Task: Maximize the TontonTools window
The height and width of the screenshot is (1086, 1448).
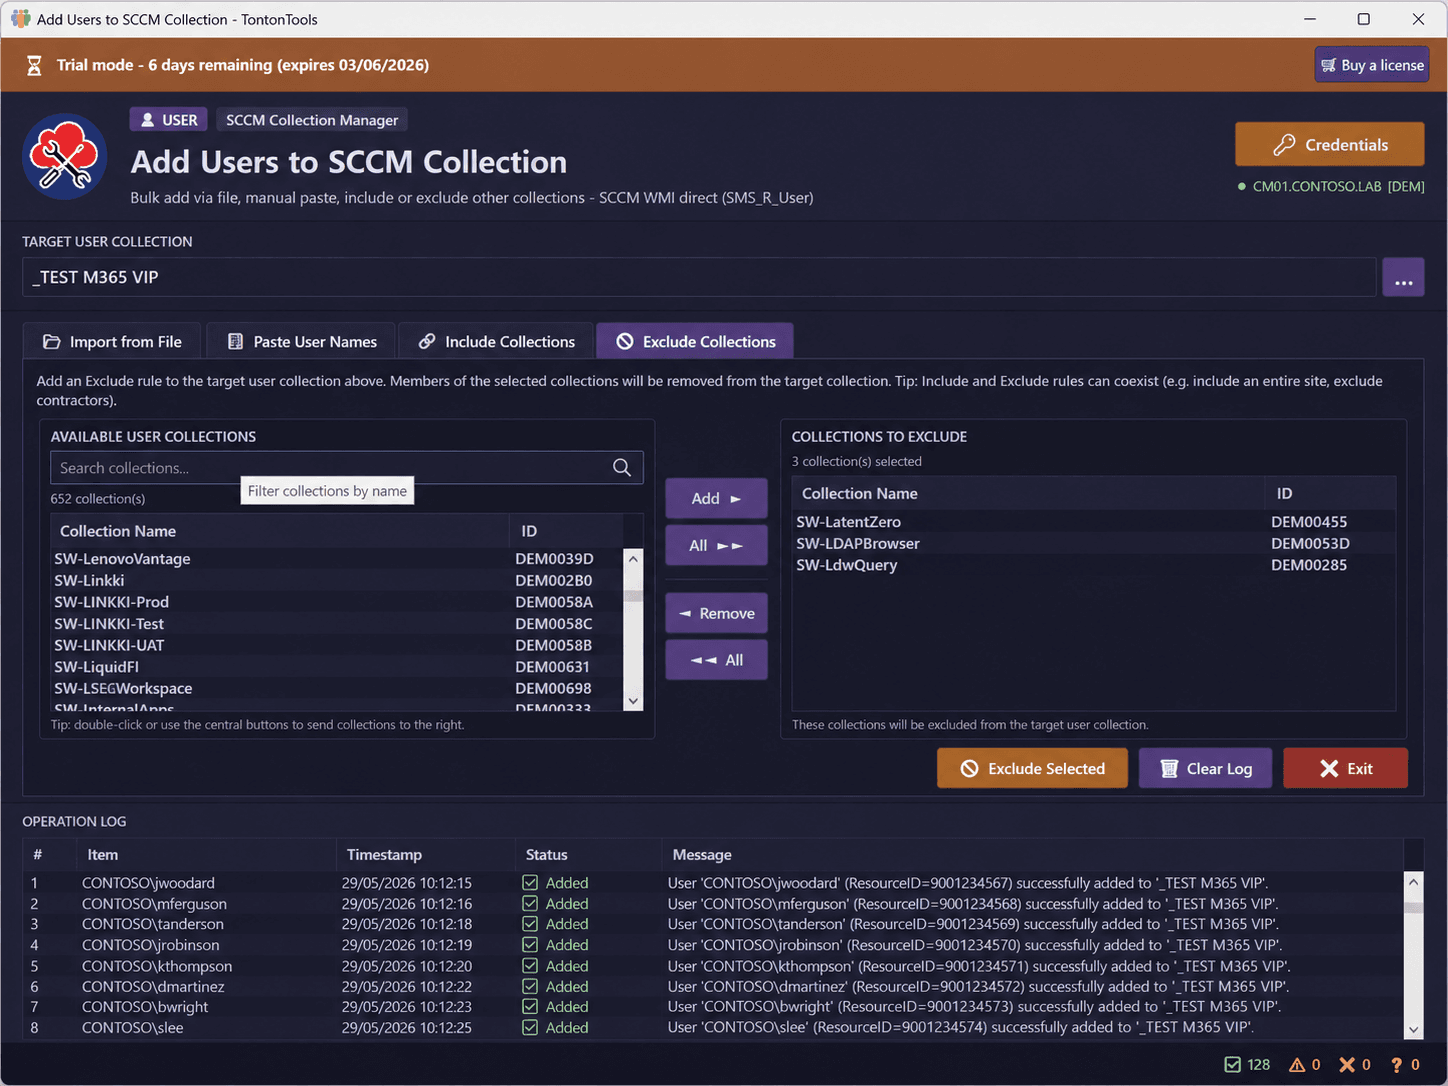Action: click(1363, 19)
